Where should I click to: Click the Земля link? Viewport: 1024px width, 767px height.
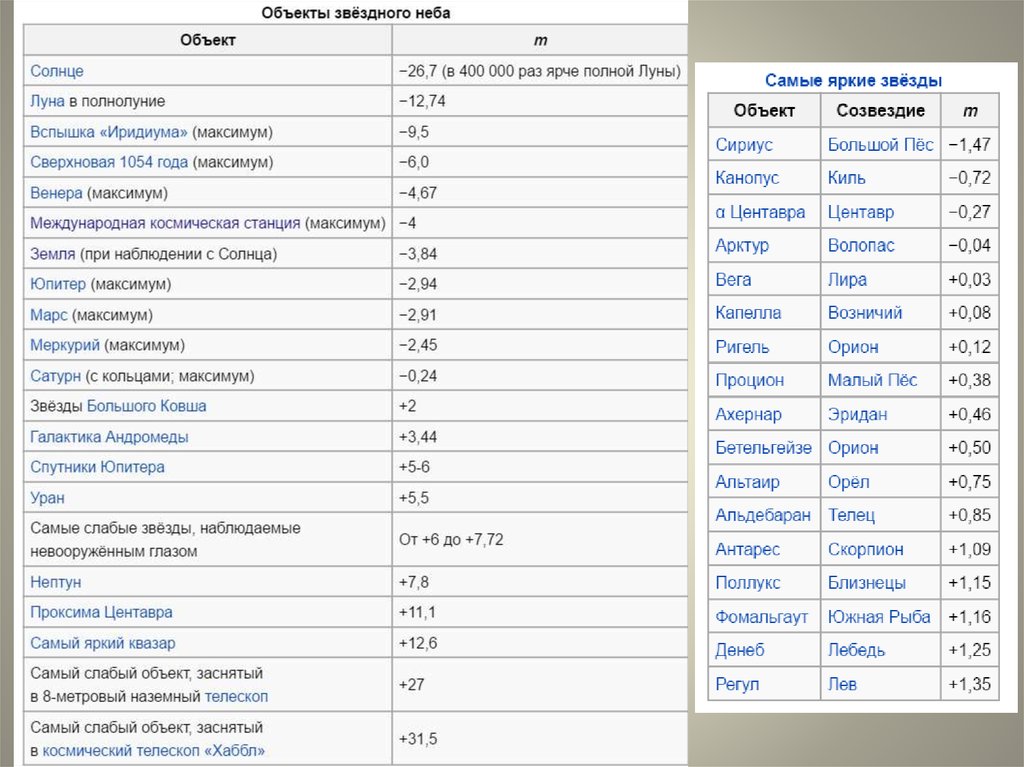point(53,253)
